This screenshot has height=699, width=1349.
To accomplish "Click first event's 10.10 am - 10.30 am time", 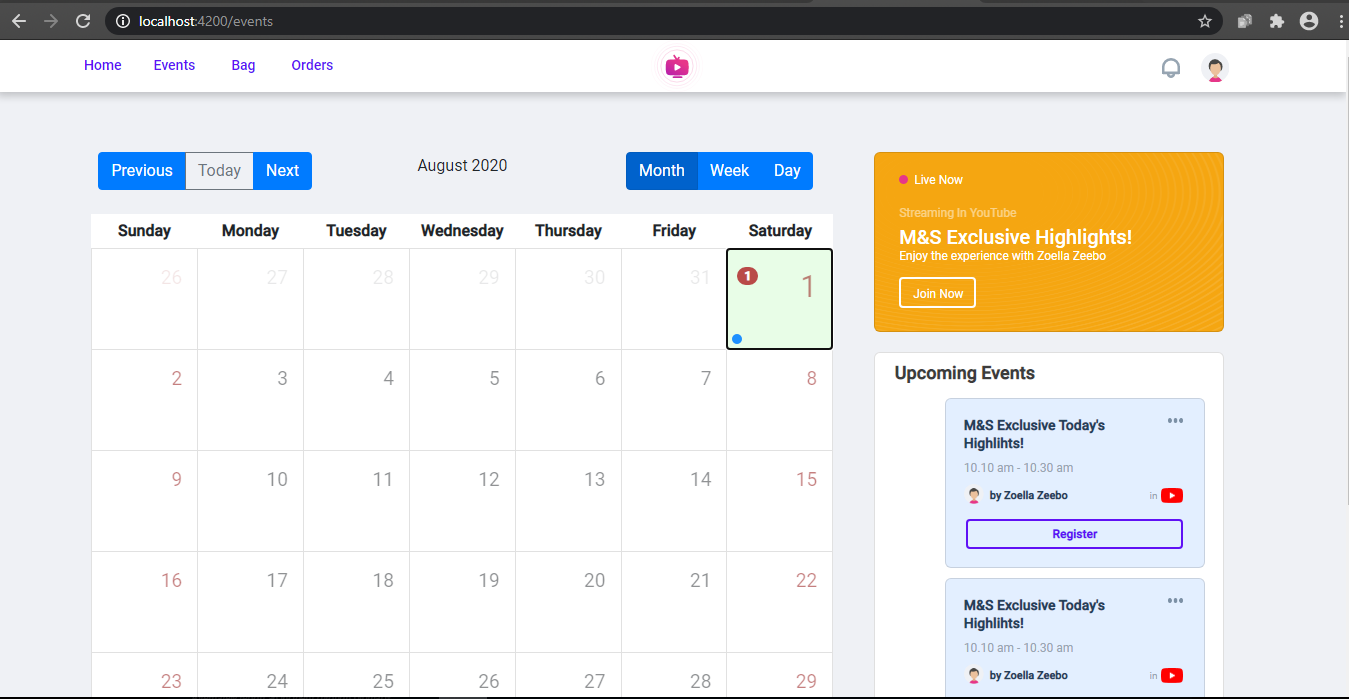I will (1019, 468).
